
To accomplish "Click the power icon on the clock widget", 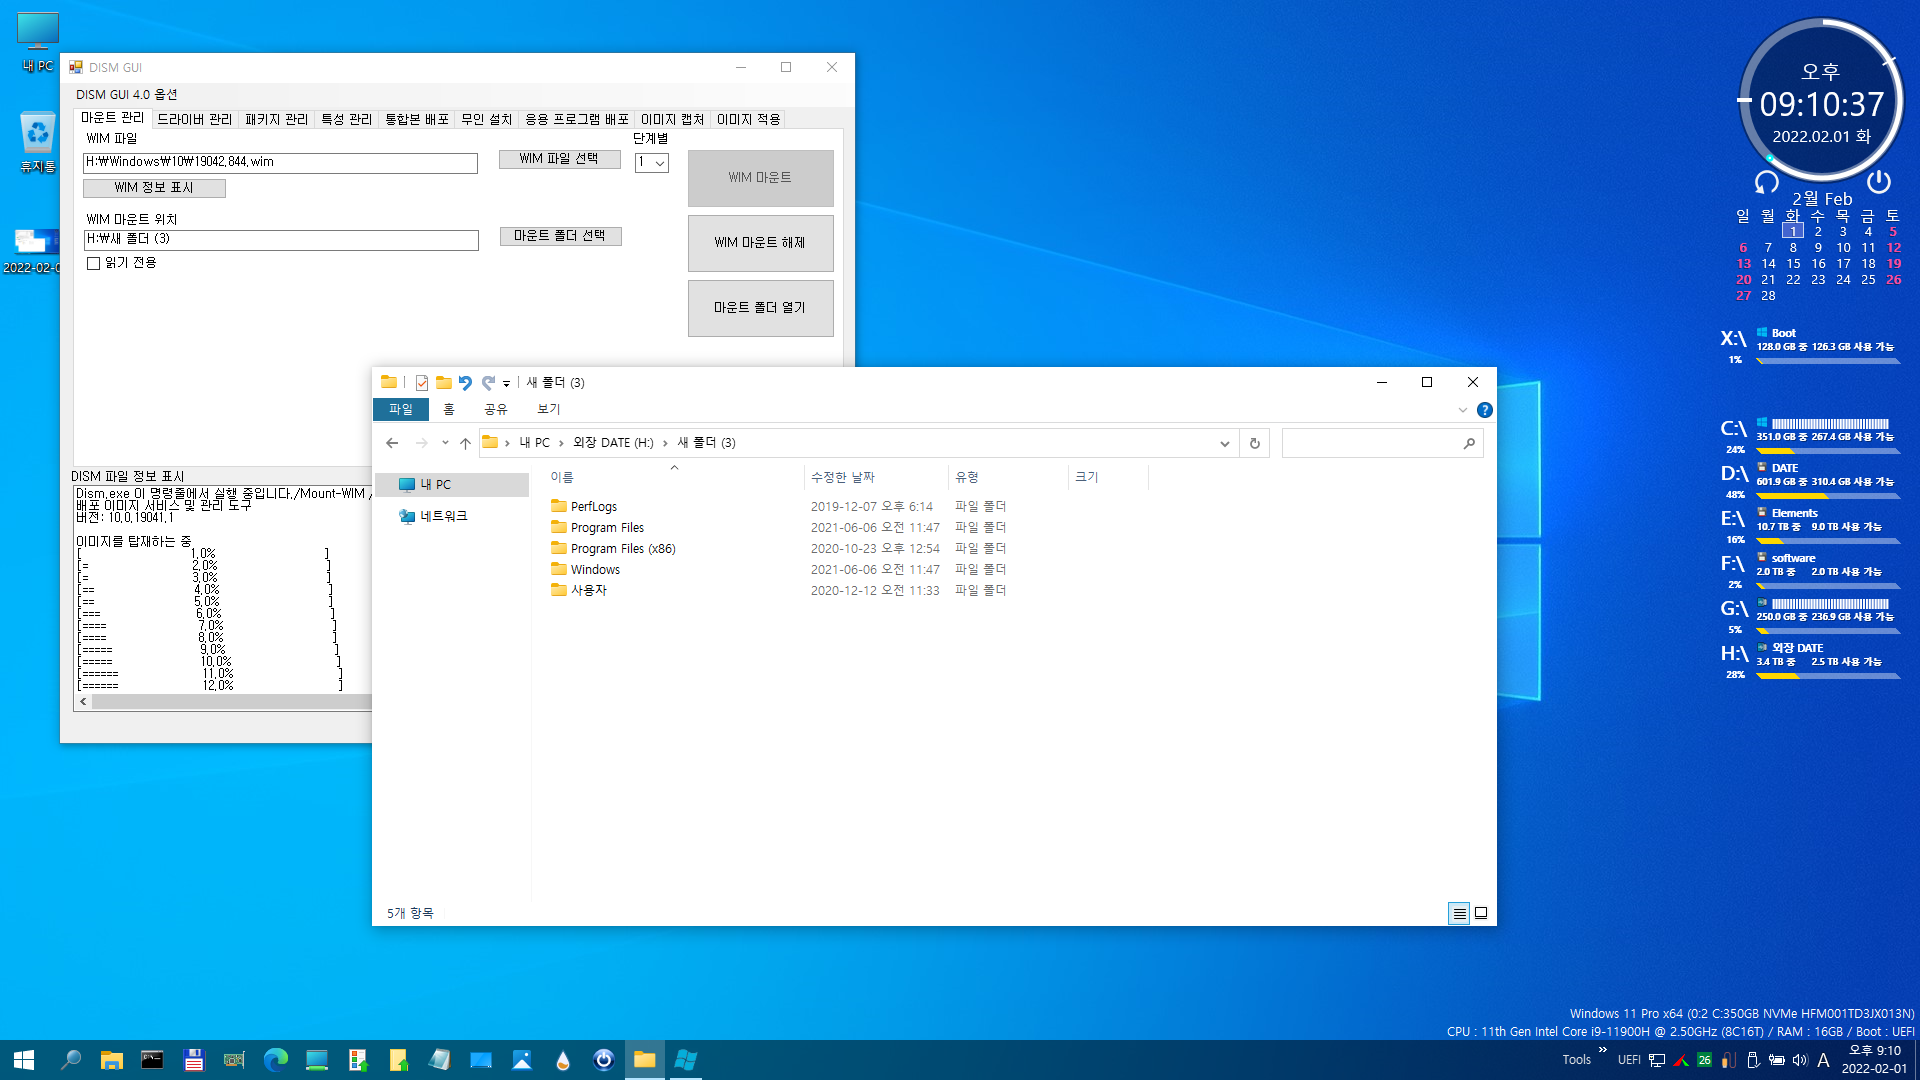I will [x=1879, y=181].
